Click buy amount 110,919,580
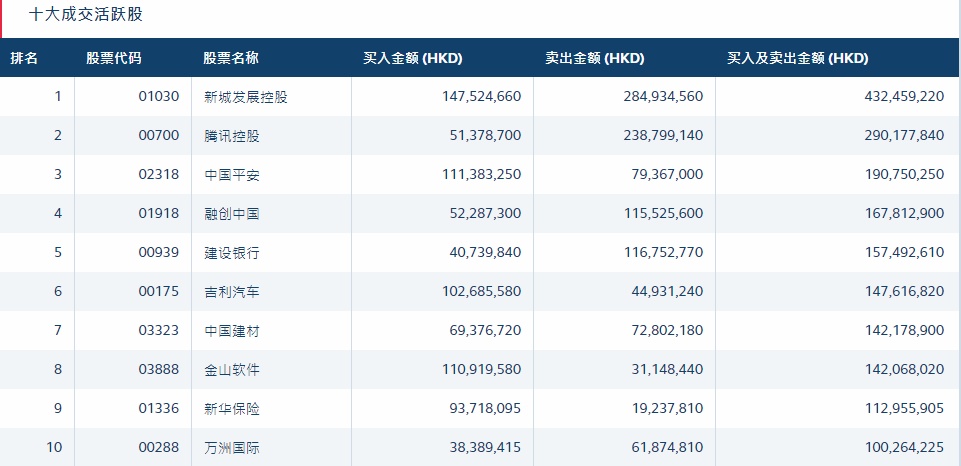961x466 pixels. 482,369
